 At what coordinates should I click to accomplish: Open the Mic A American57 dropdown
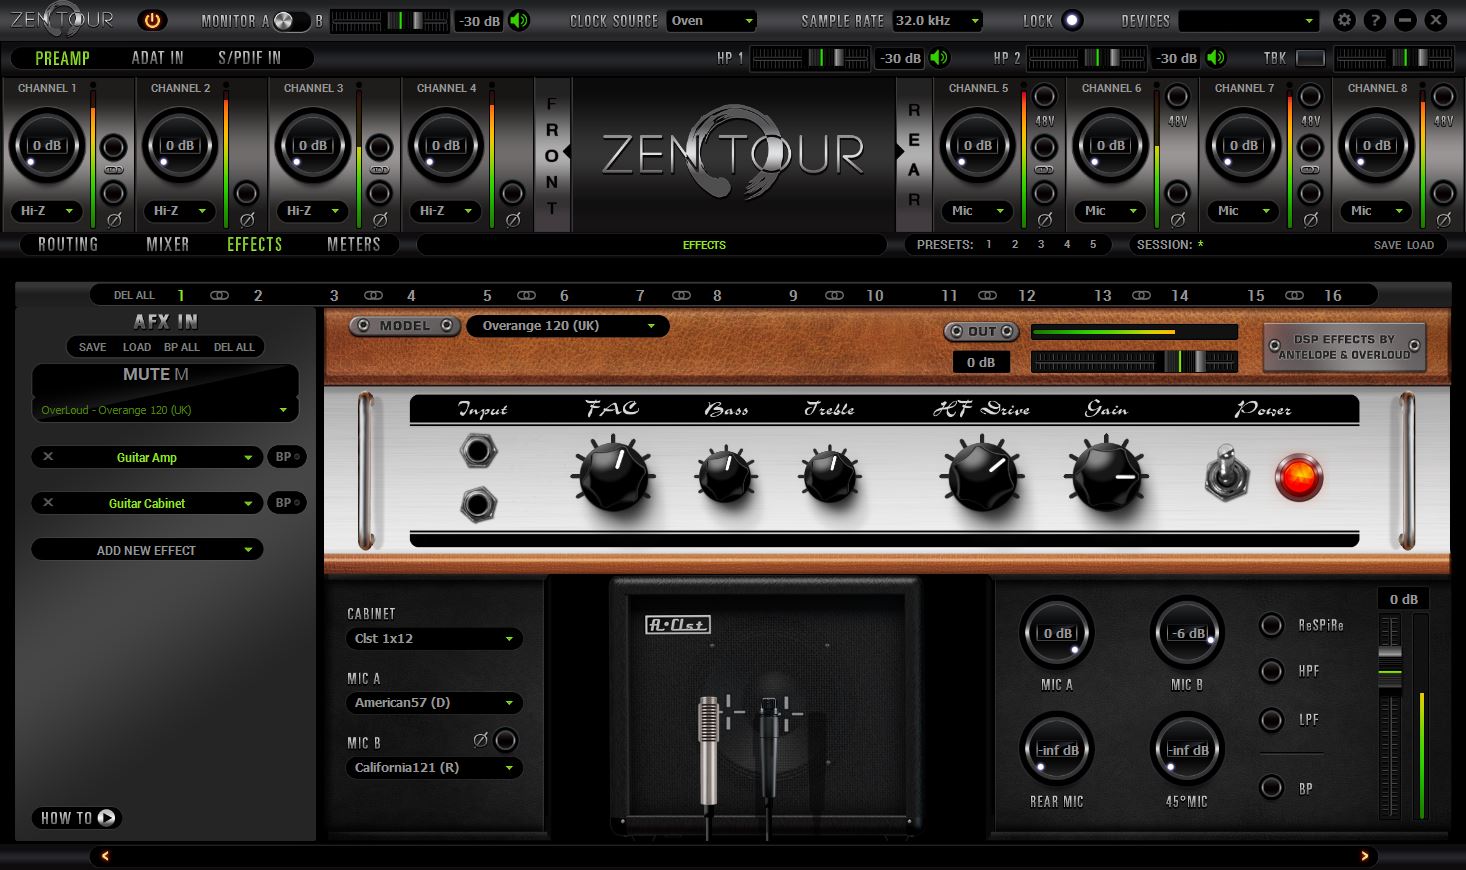point(434,703)
